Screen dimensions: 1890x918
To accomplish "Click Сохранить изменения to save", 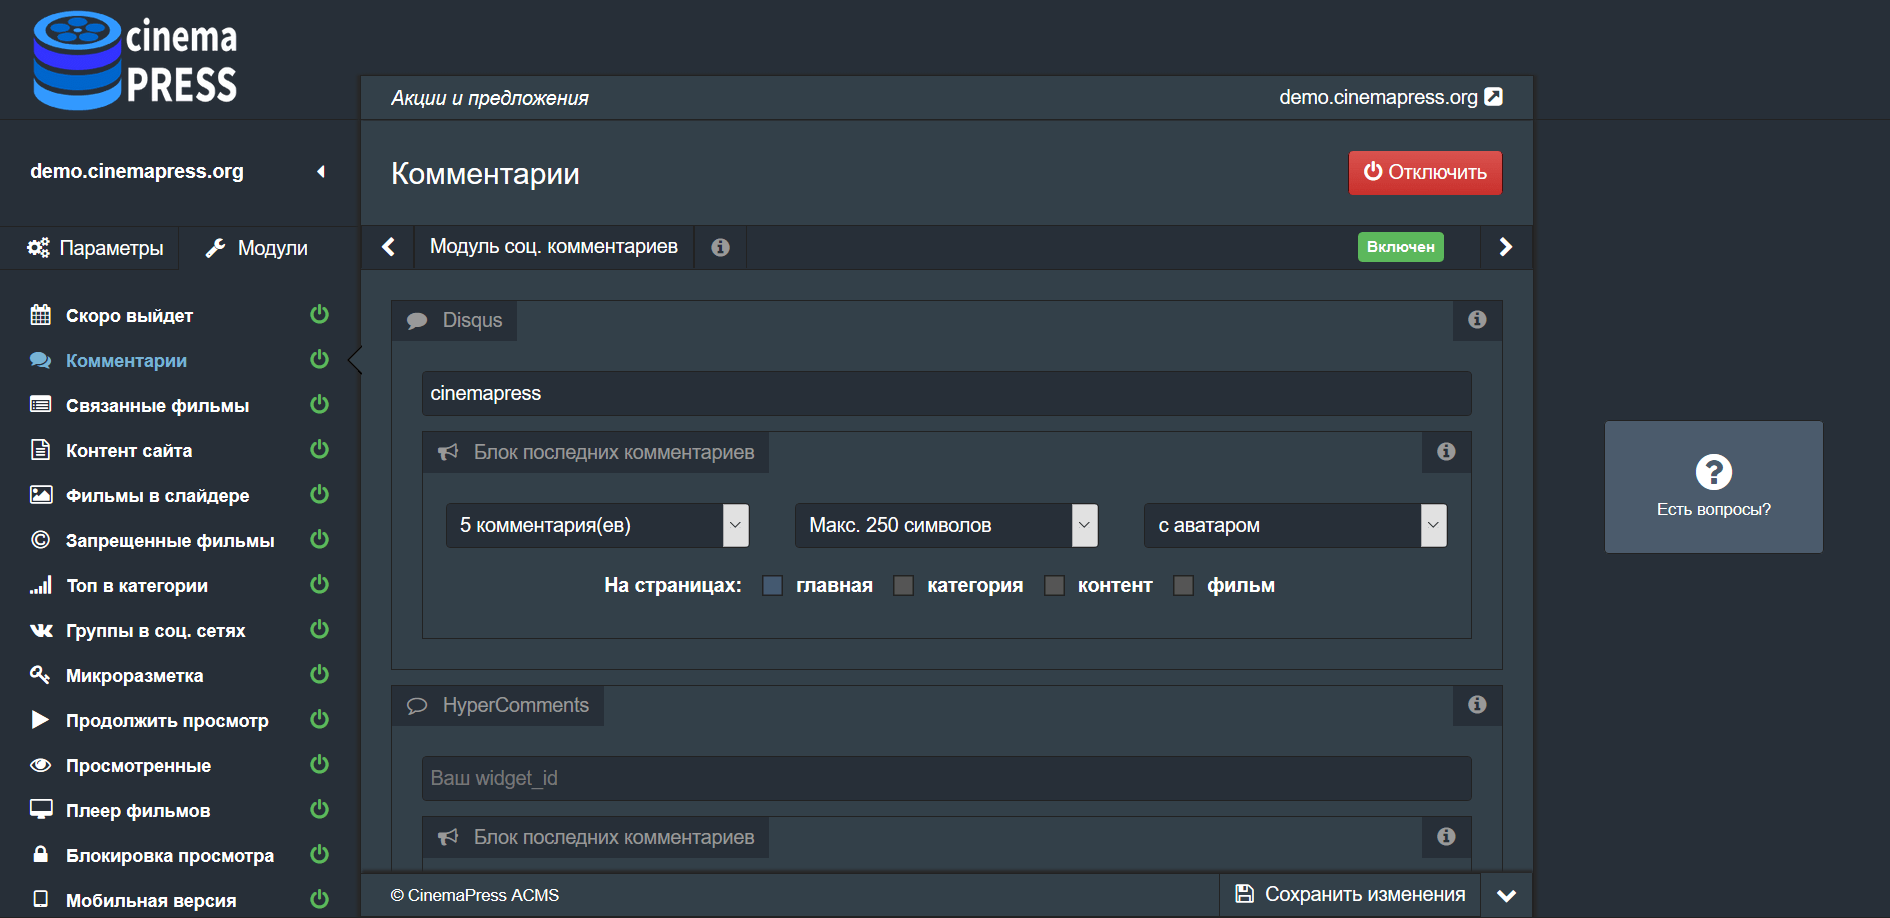I will (x=1351, y=894).
